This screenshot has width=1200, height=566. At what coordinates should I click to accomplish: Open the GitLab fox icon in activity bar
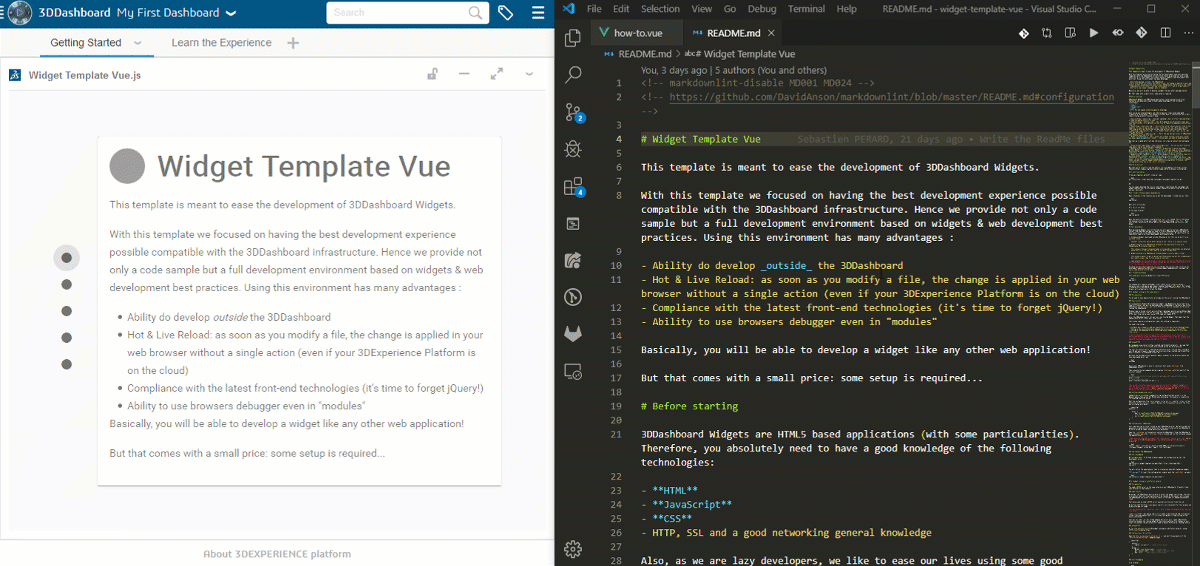coord(573,334)
